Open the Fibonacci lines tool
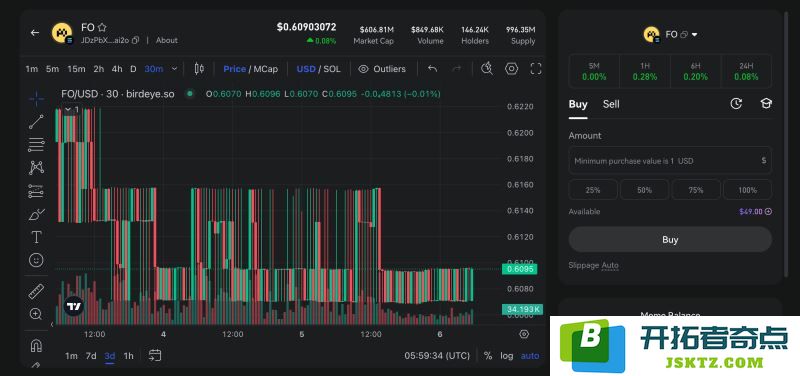Image resolution: width=800 pixels, height=376 pixels. pos(36,145)
